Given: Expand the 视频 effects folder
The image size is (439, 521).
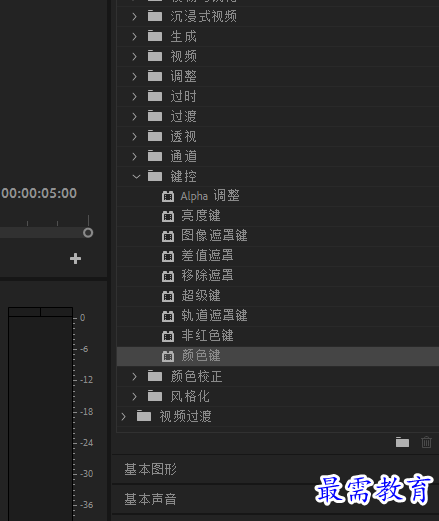Looking at the screenshot, I should 134,56.
